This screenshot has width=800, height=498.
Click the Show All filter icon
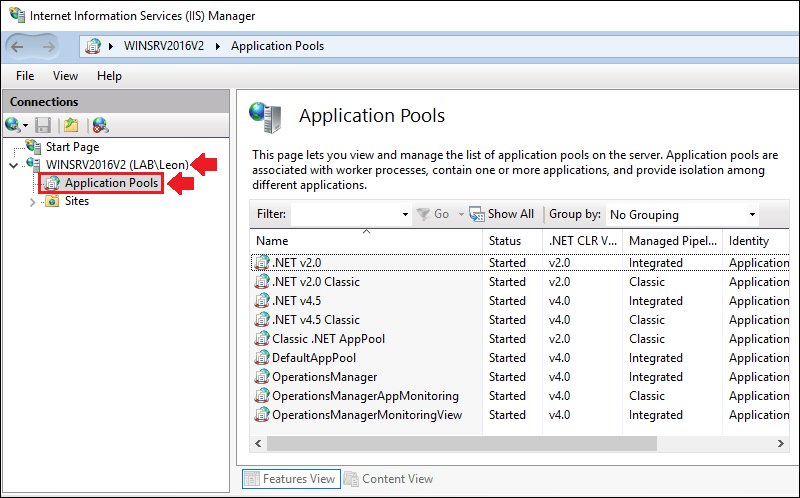coord(477,214)
